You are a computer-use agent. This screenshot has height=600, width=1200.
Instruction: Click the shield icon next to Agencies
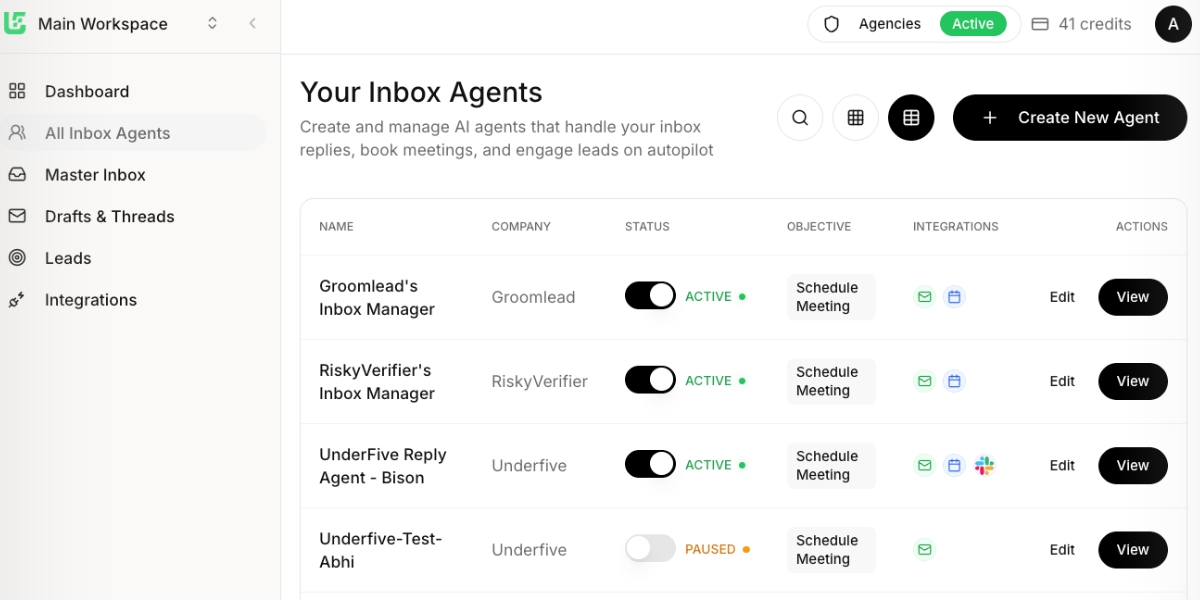point(832,23)
